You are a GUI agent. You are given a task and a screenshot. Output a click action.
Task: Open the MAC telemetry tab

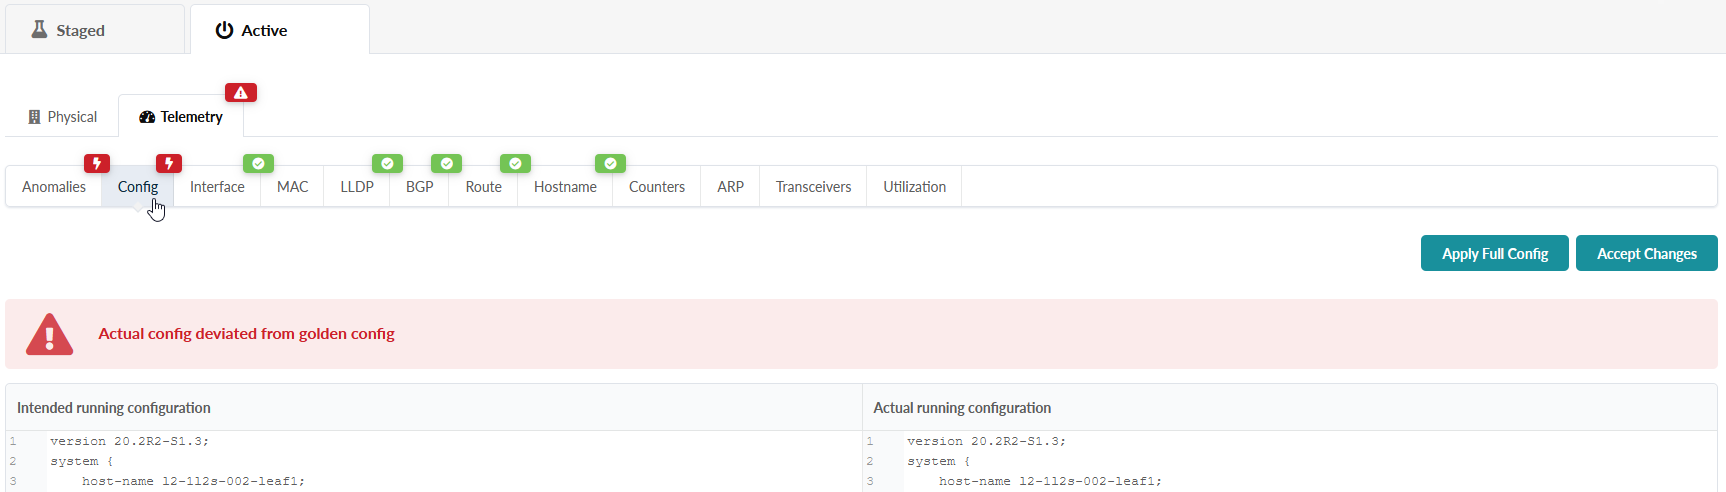[292, 187]
